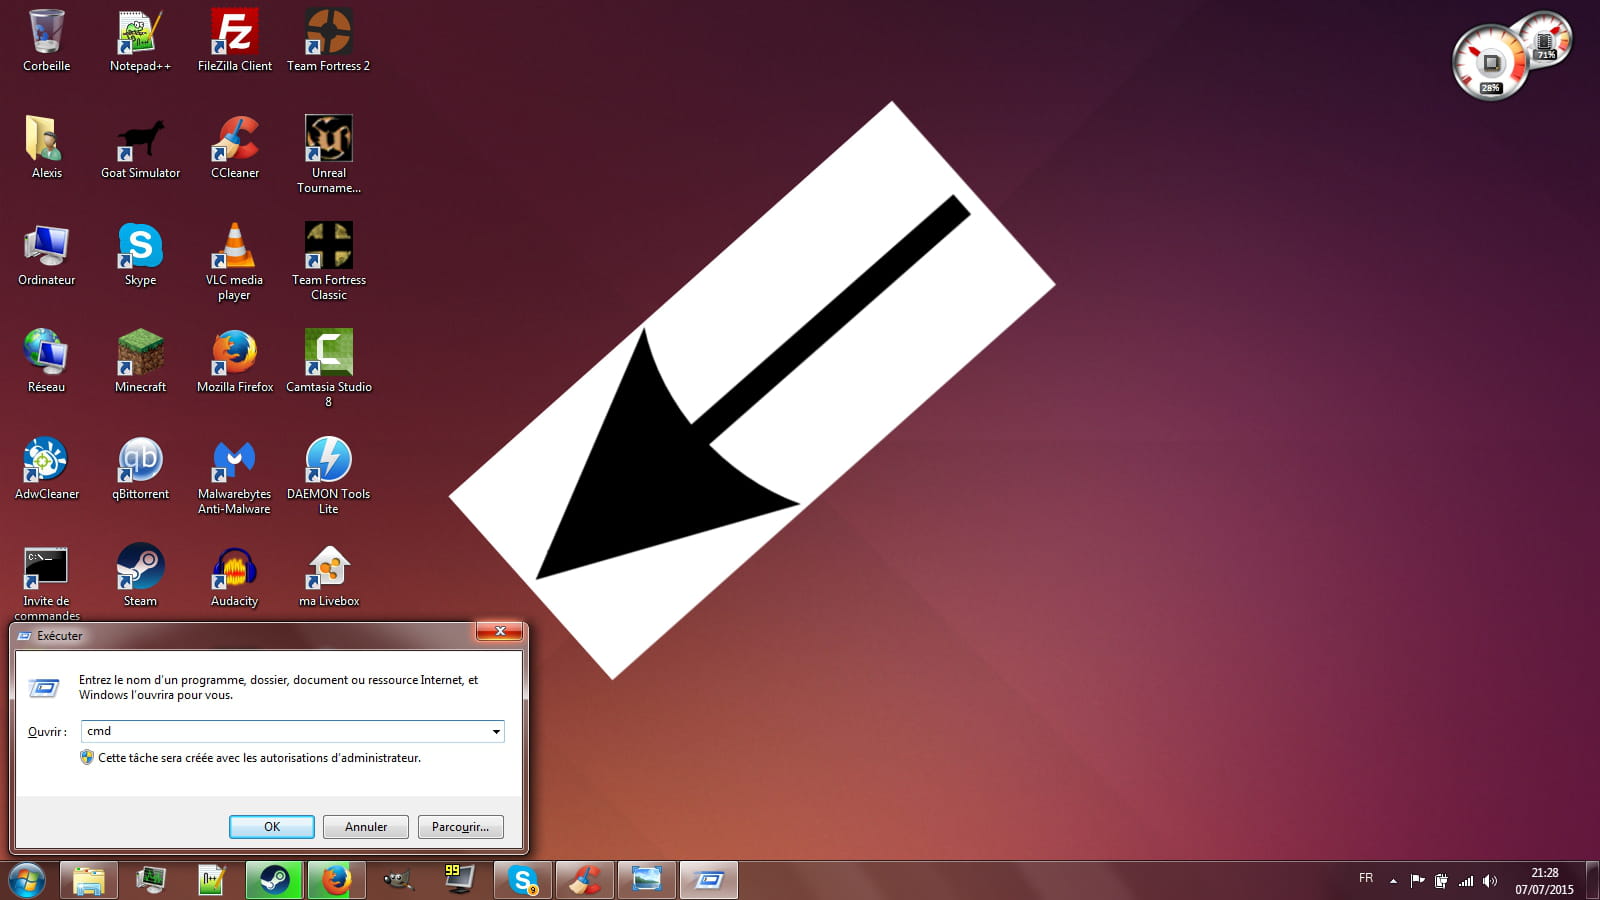Click the Ouvrir text field containing cmd
The image size is (1600, 900).
tap(285, 732)
